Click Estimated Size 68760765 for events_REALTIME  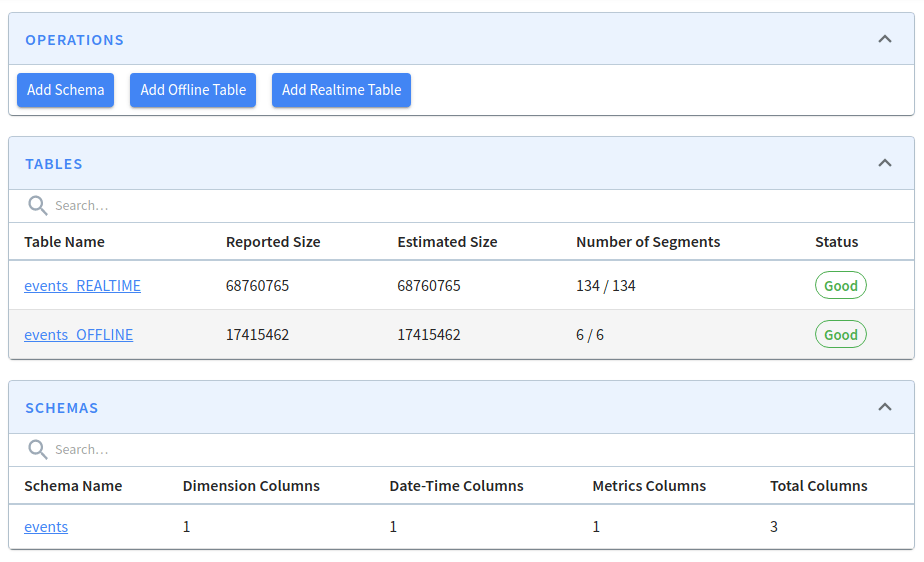click(x=429, y=286)
